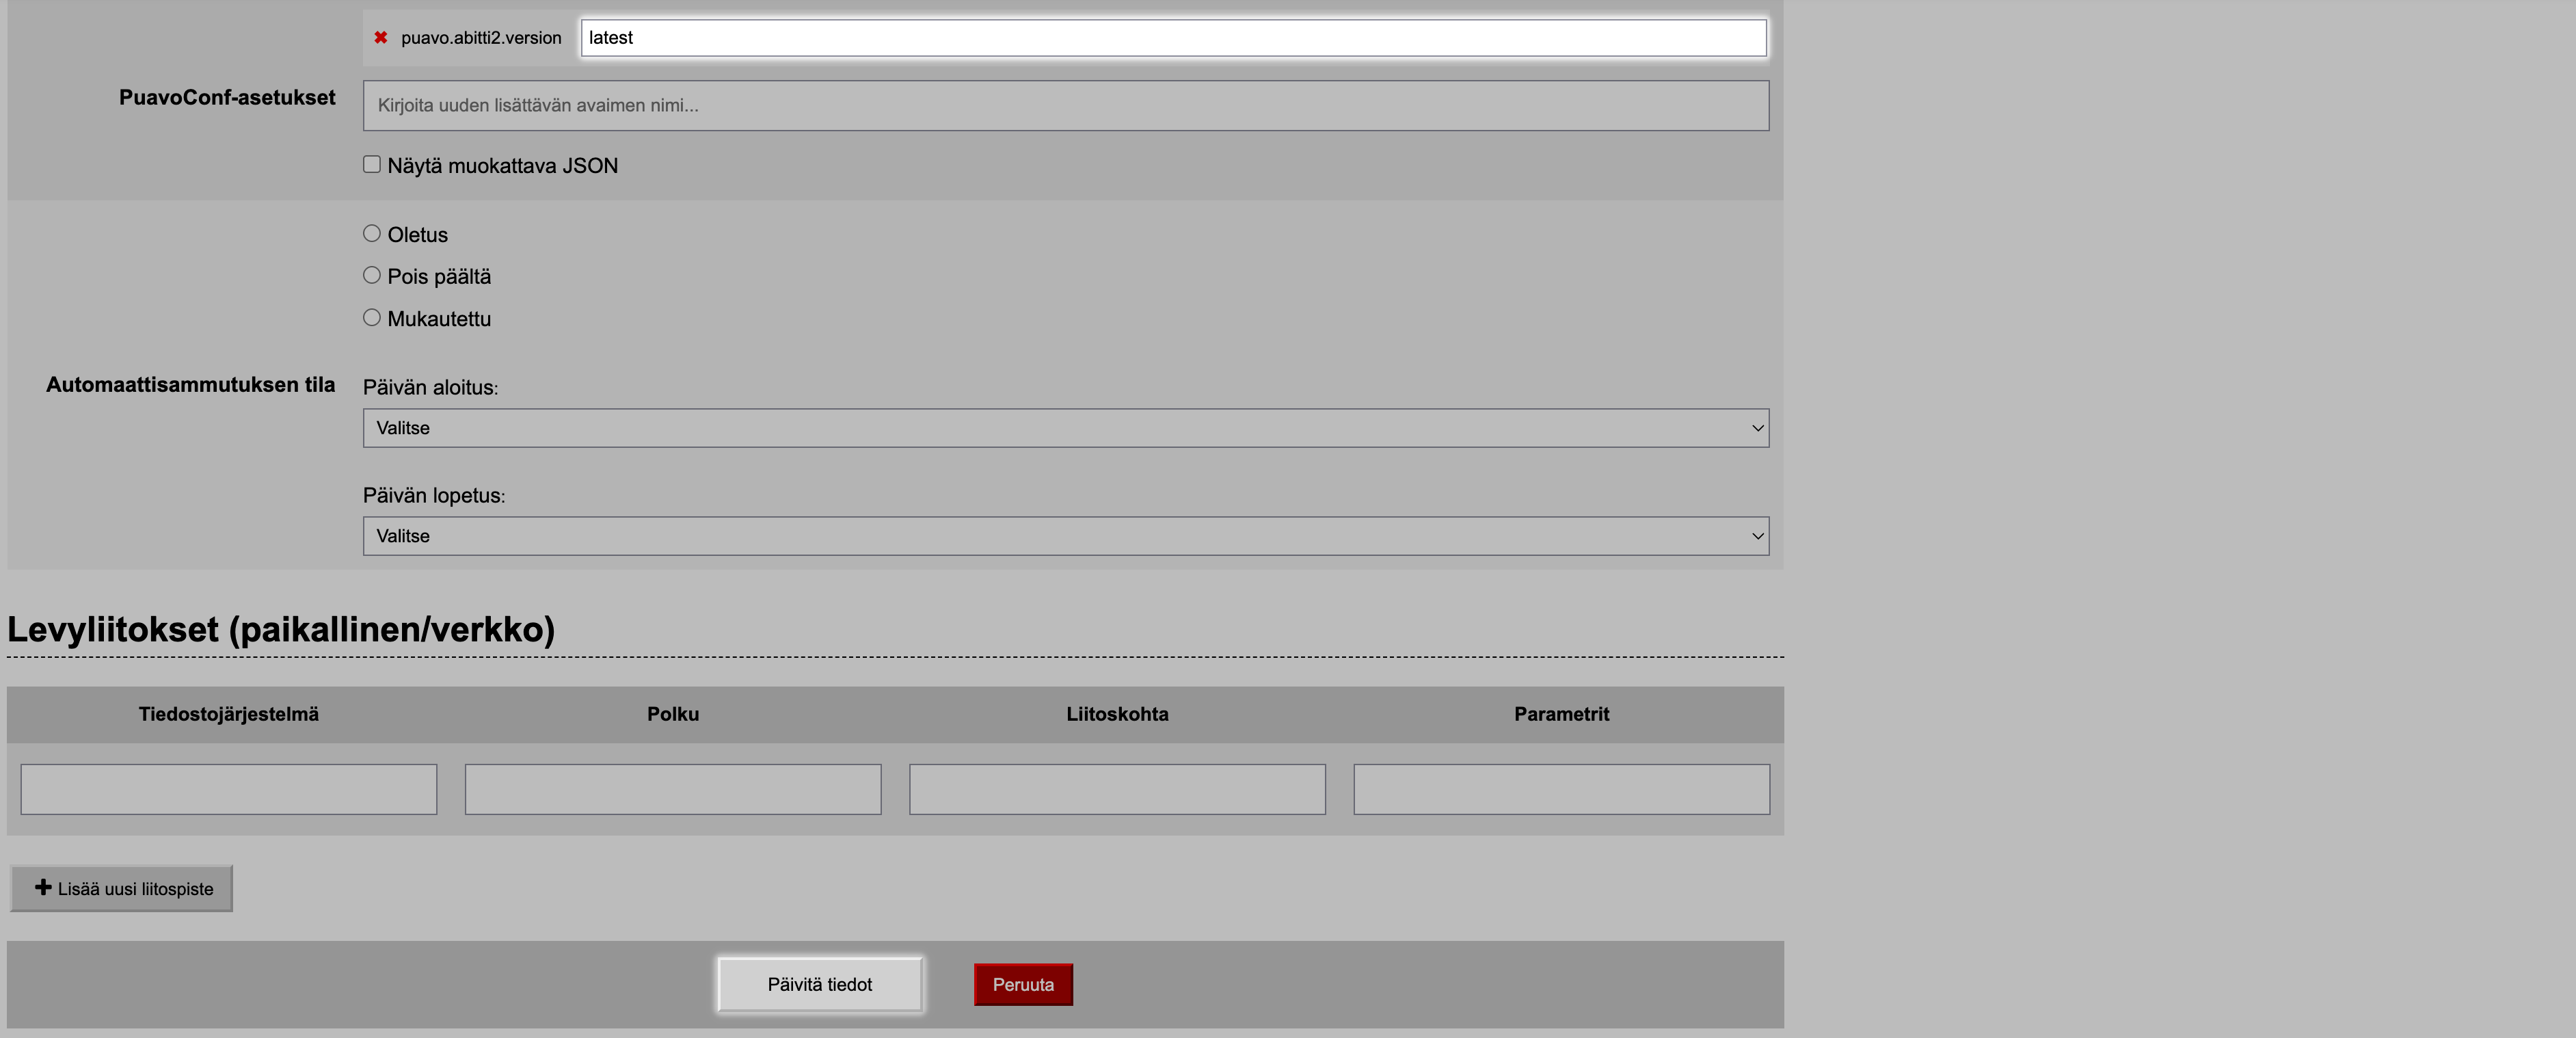Click the plus icon on add mount button
2576x1038 pixels.
(x=43, y=888)
